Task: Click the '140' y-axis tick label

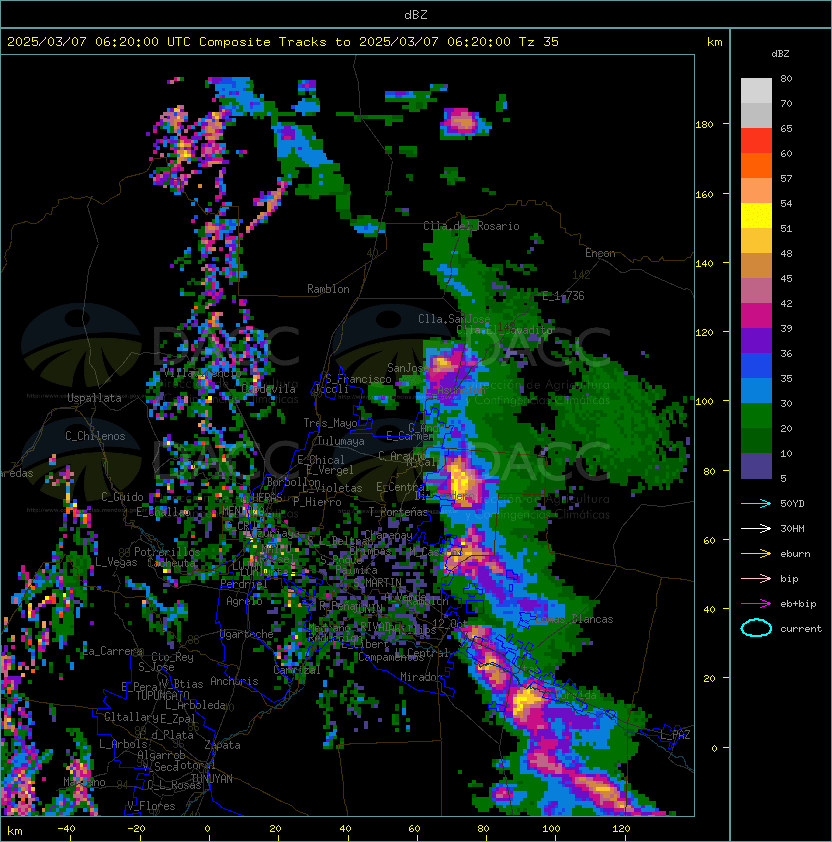Action: pos(704,263)
